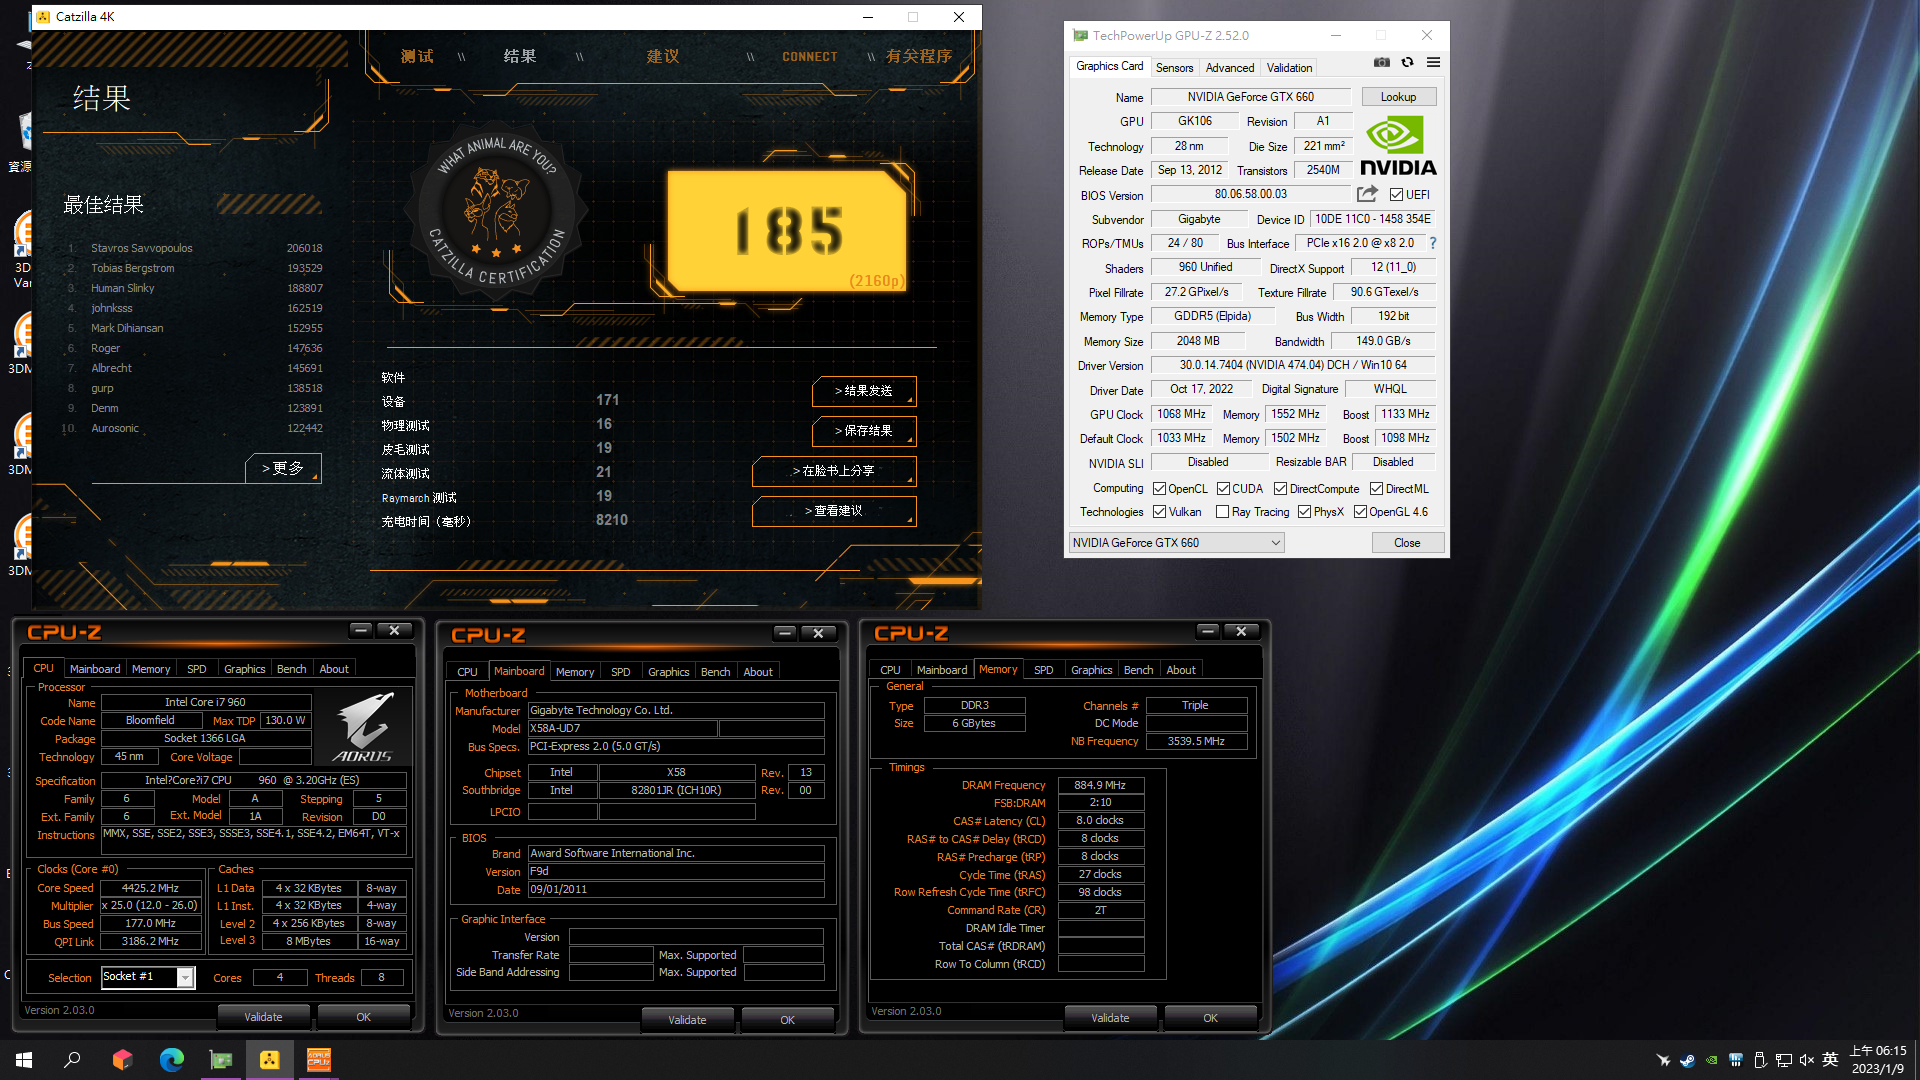Toggle the PhysX checkbox
Viewport: 1920px width, 1080px height.
1304,512
